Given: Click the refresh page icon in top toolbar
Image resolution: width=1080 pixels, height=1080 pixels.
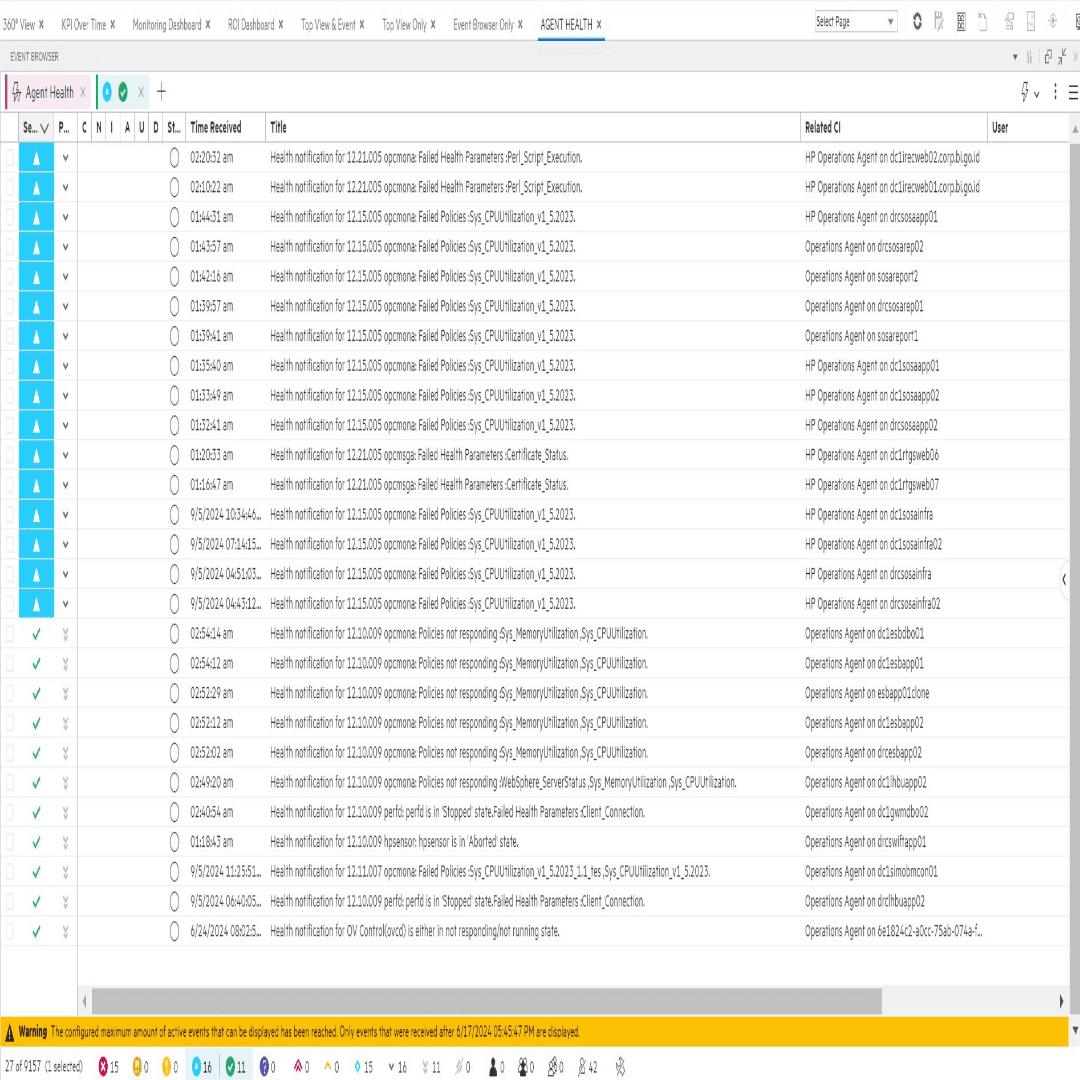Looking at the screenshot, I should (x=918, y=22).
